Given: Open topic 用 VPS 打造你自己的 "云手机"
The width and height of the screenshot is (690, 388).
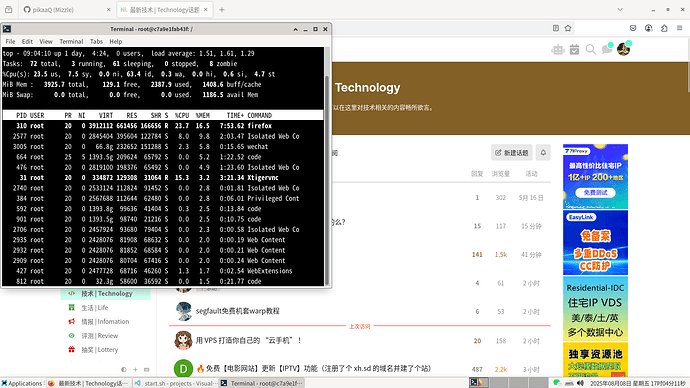Looking at the screenshot, I should click(x=249, y=340).
